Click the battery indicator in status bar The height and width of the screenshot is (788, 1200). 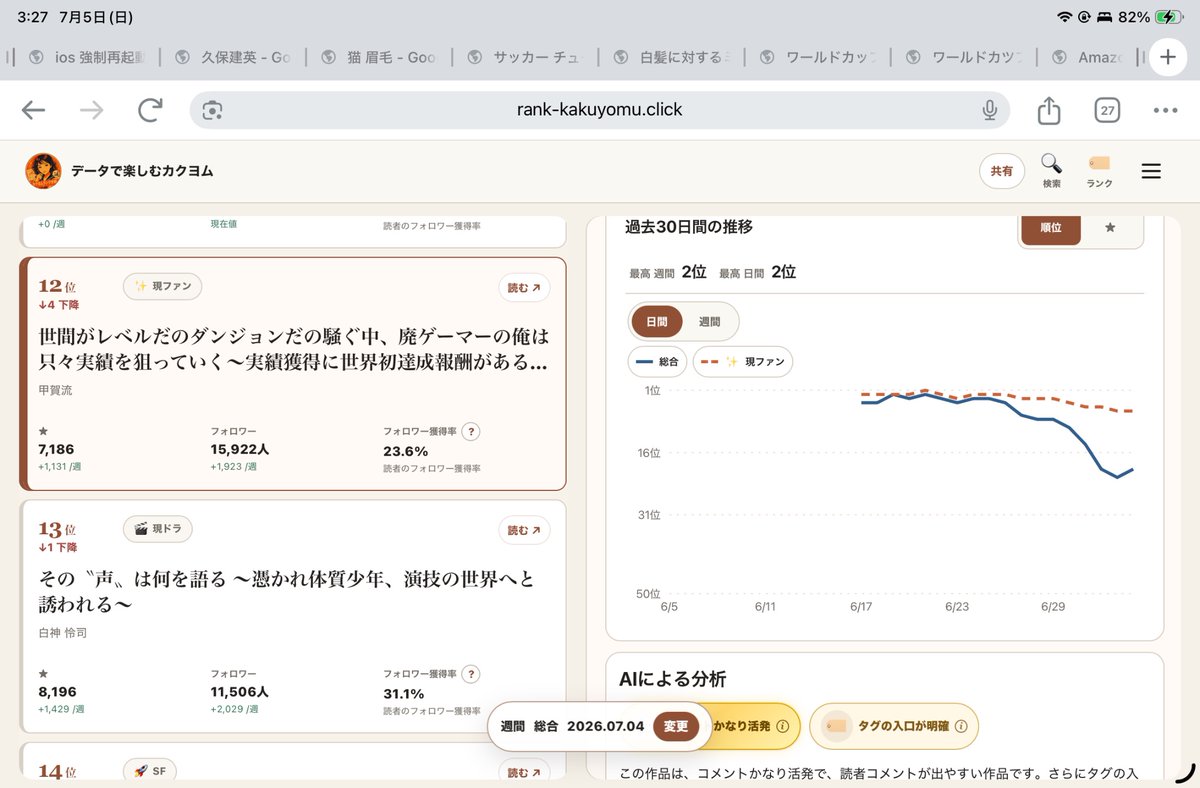(x=1169, y=17)
